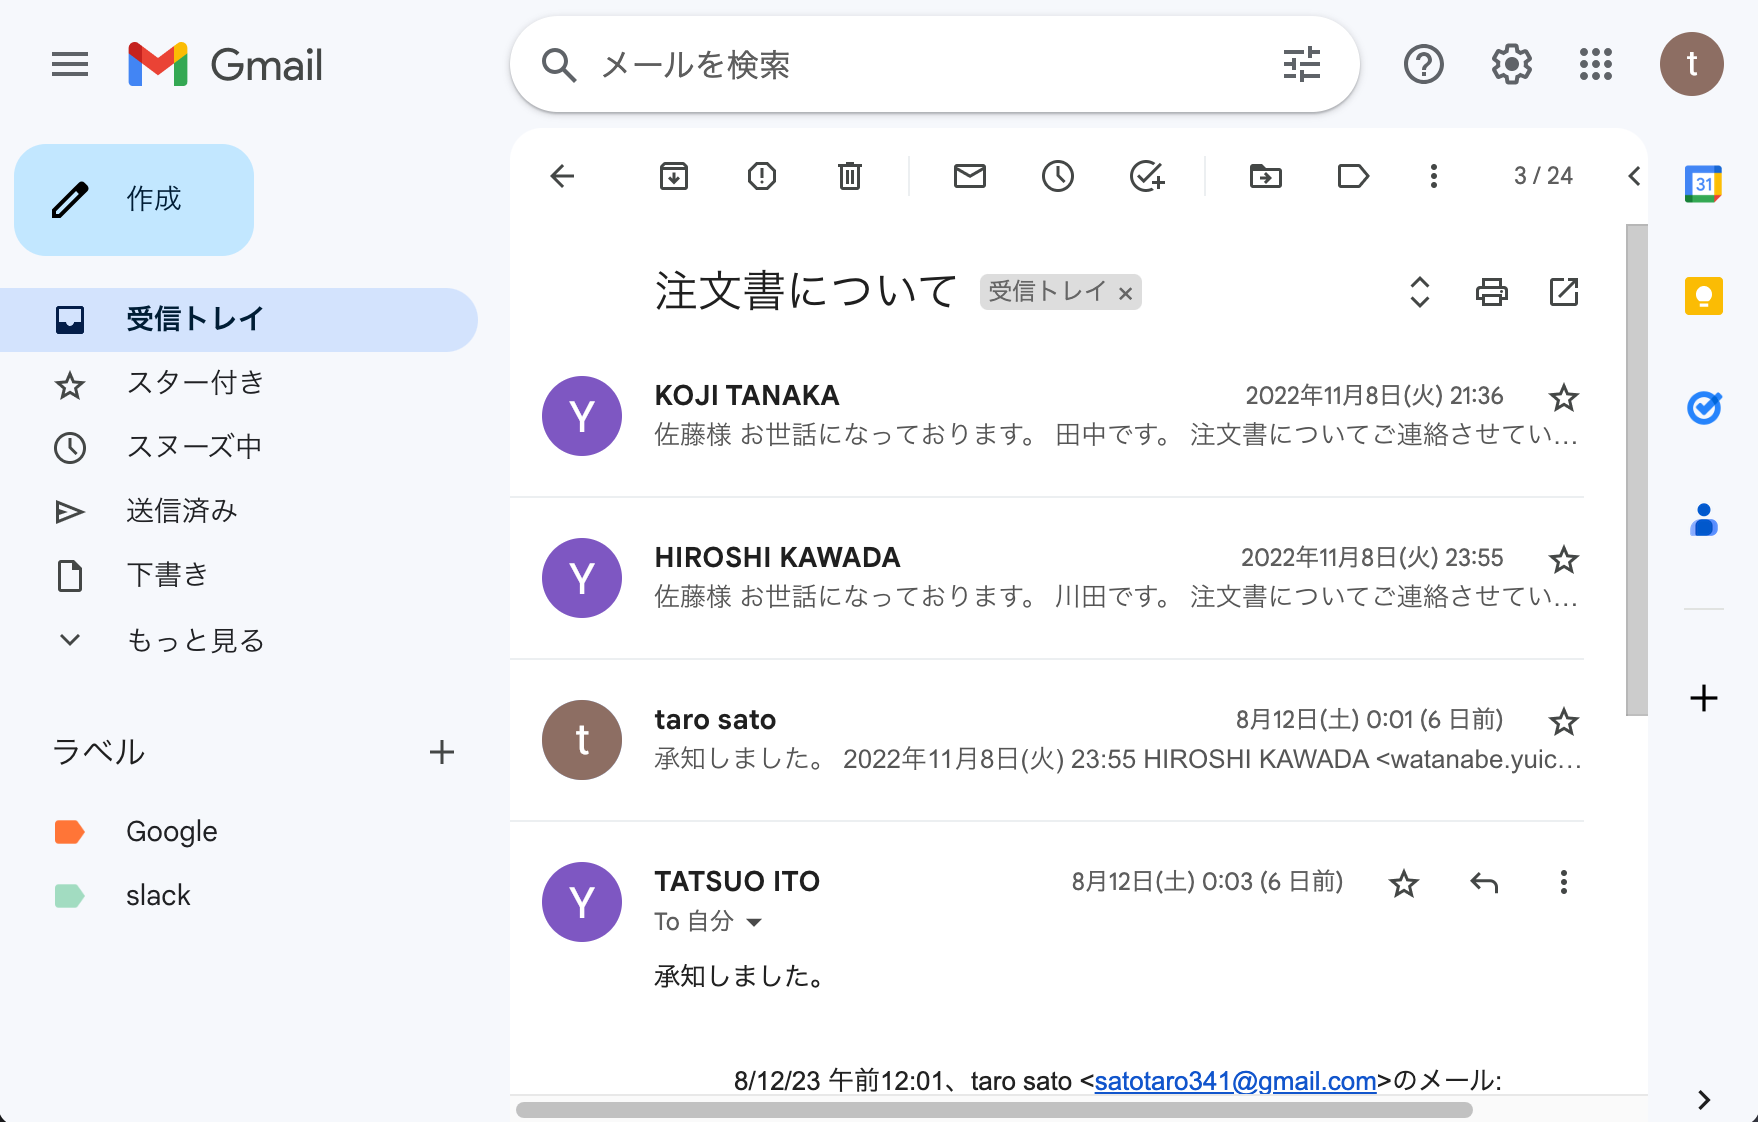Open conversation in new window
The image size is (1758, 1122).
1564,292
